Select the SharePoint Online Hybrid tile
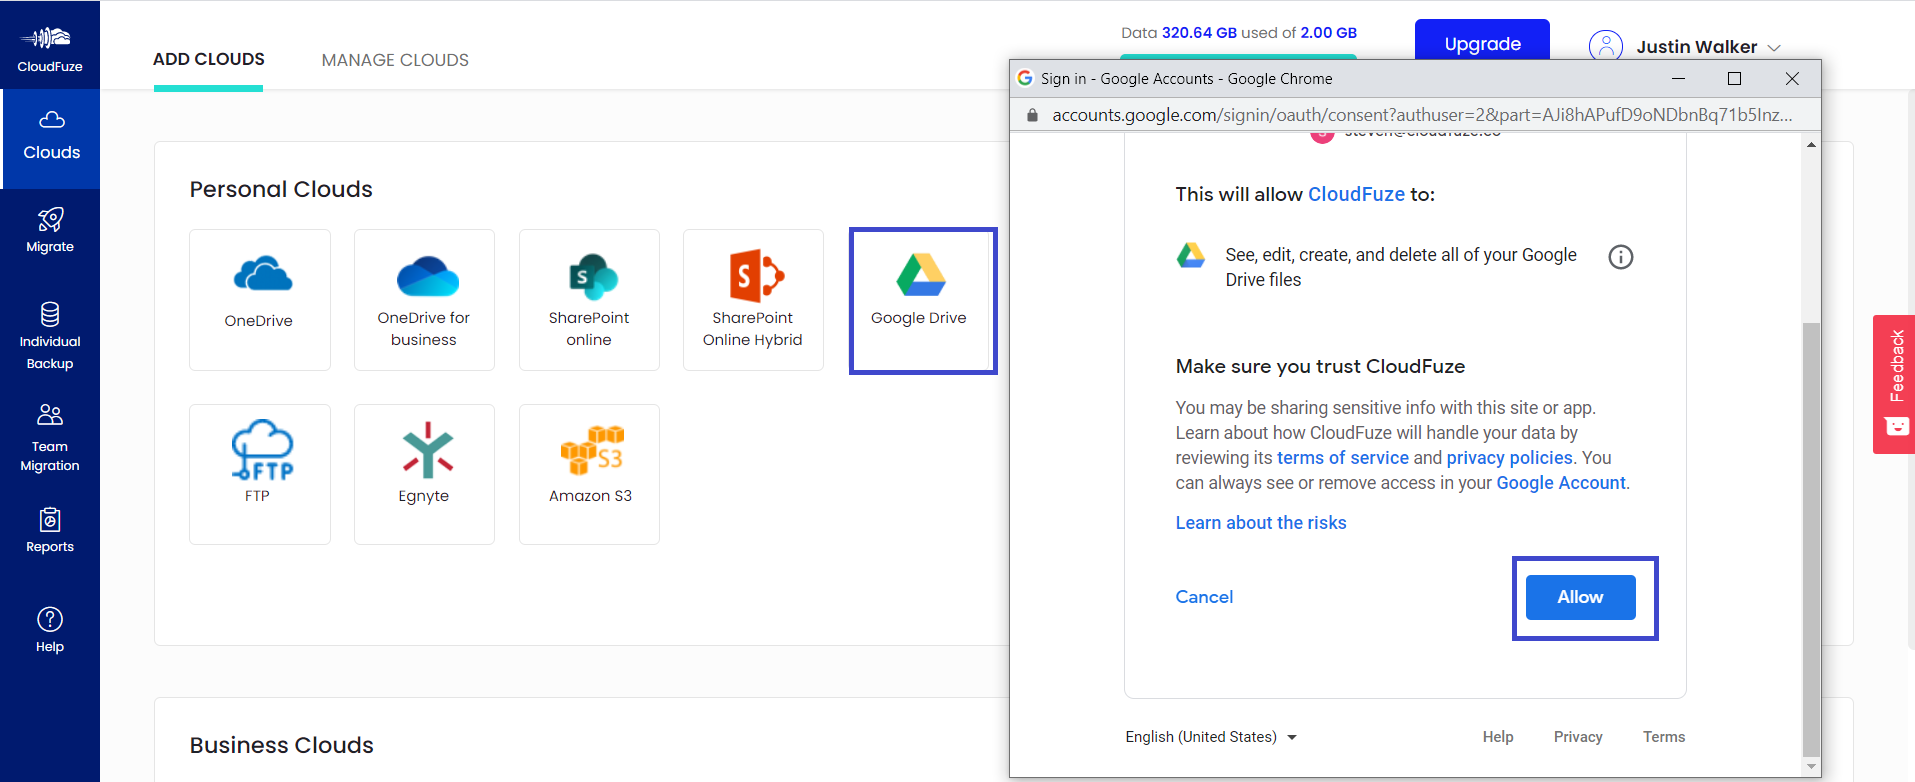This screenshot has width=1915, height=782. (753, 300)
